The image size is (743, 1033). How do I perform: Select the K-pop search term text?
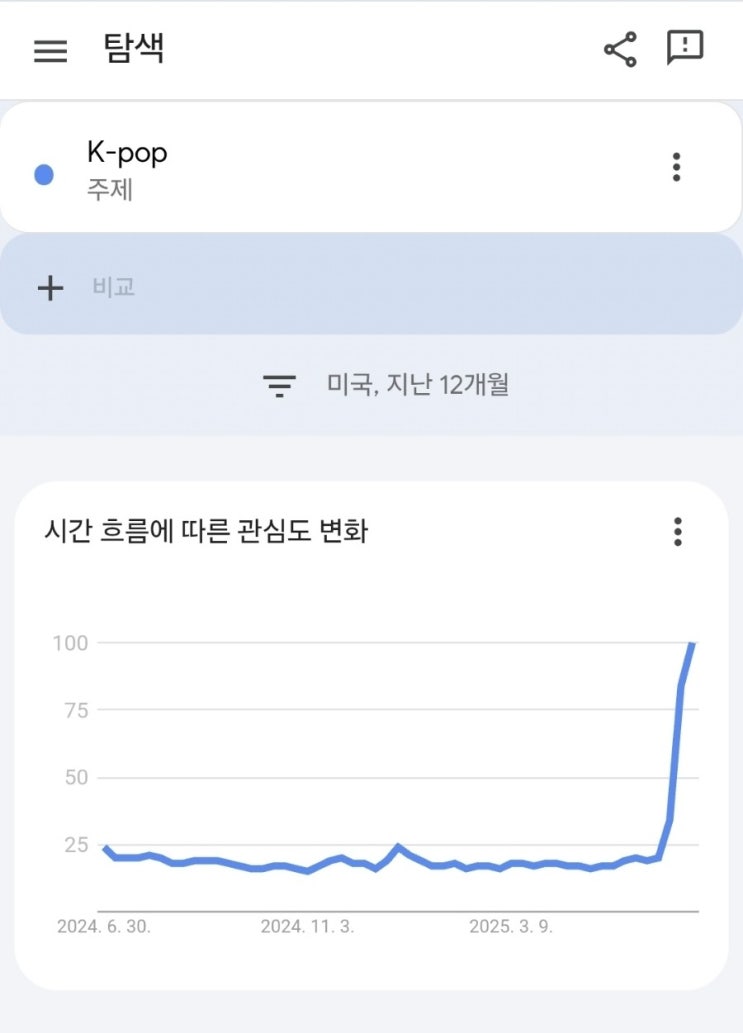pos(127,153)
